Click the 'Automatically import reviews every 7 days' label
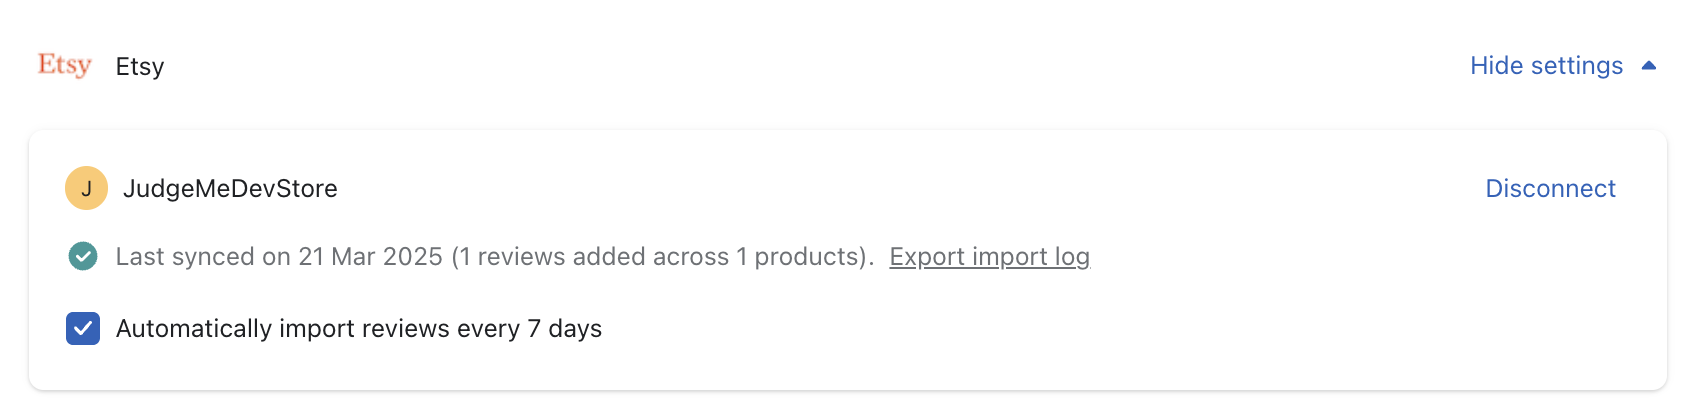 point(358,329)
